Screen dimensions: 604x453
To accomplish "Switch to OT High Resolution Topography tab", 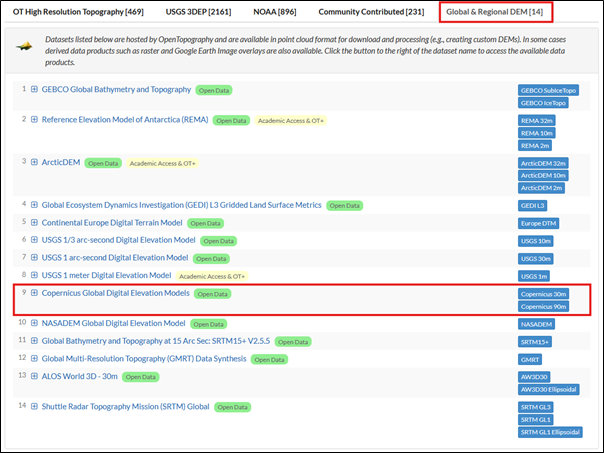I will pyautogui.click(x=78, y=12).
